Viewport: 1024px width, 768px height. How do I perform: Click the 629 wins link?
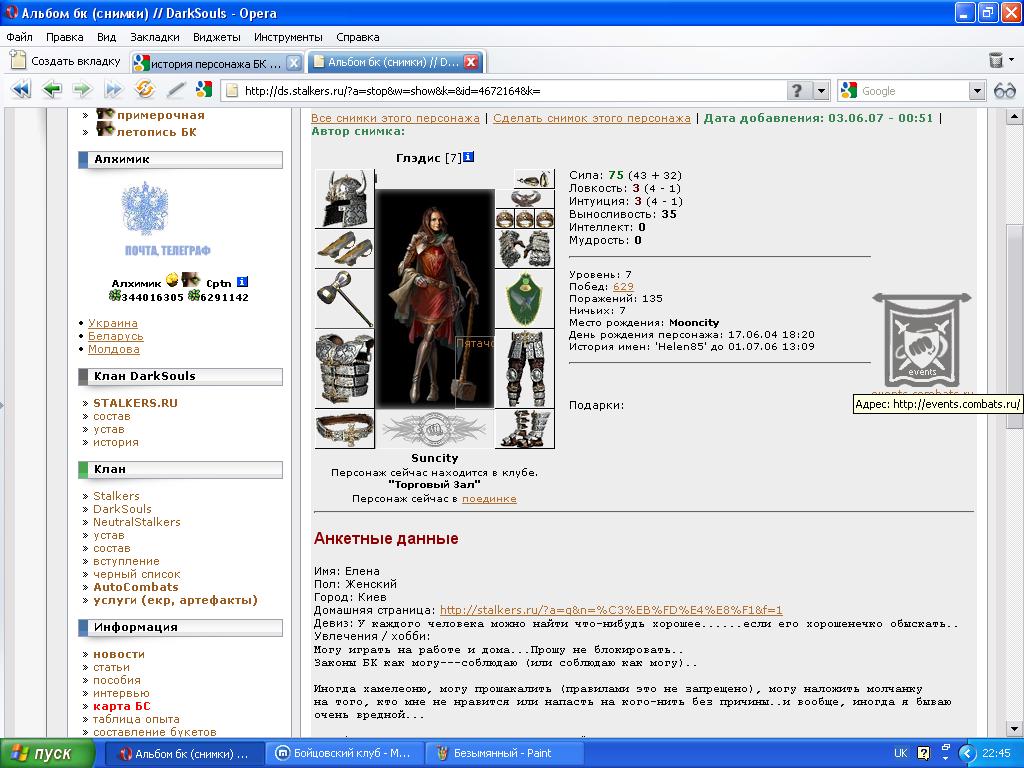click(x=623, y=286)
